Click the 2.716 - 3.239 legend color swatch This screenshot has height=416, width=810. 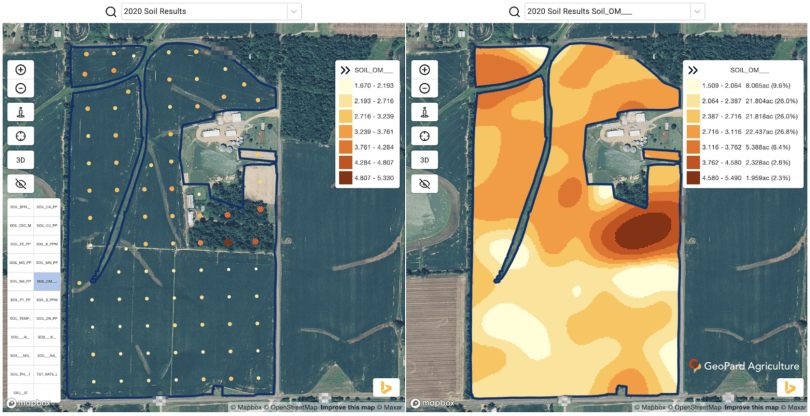pyautogui.click(x=346, y=117)
